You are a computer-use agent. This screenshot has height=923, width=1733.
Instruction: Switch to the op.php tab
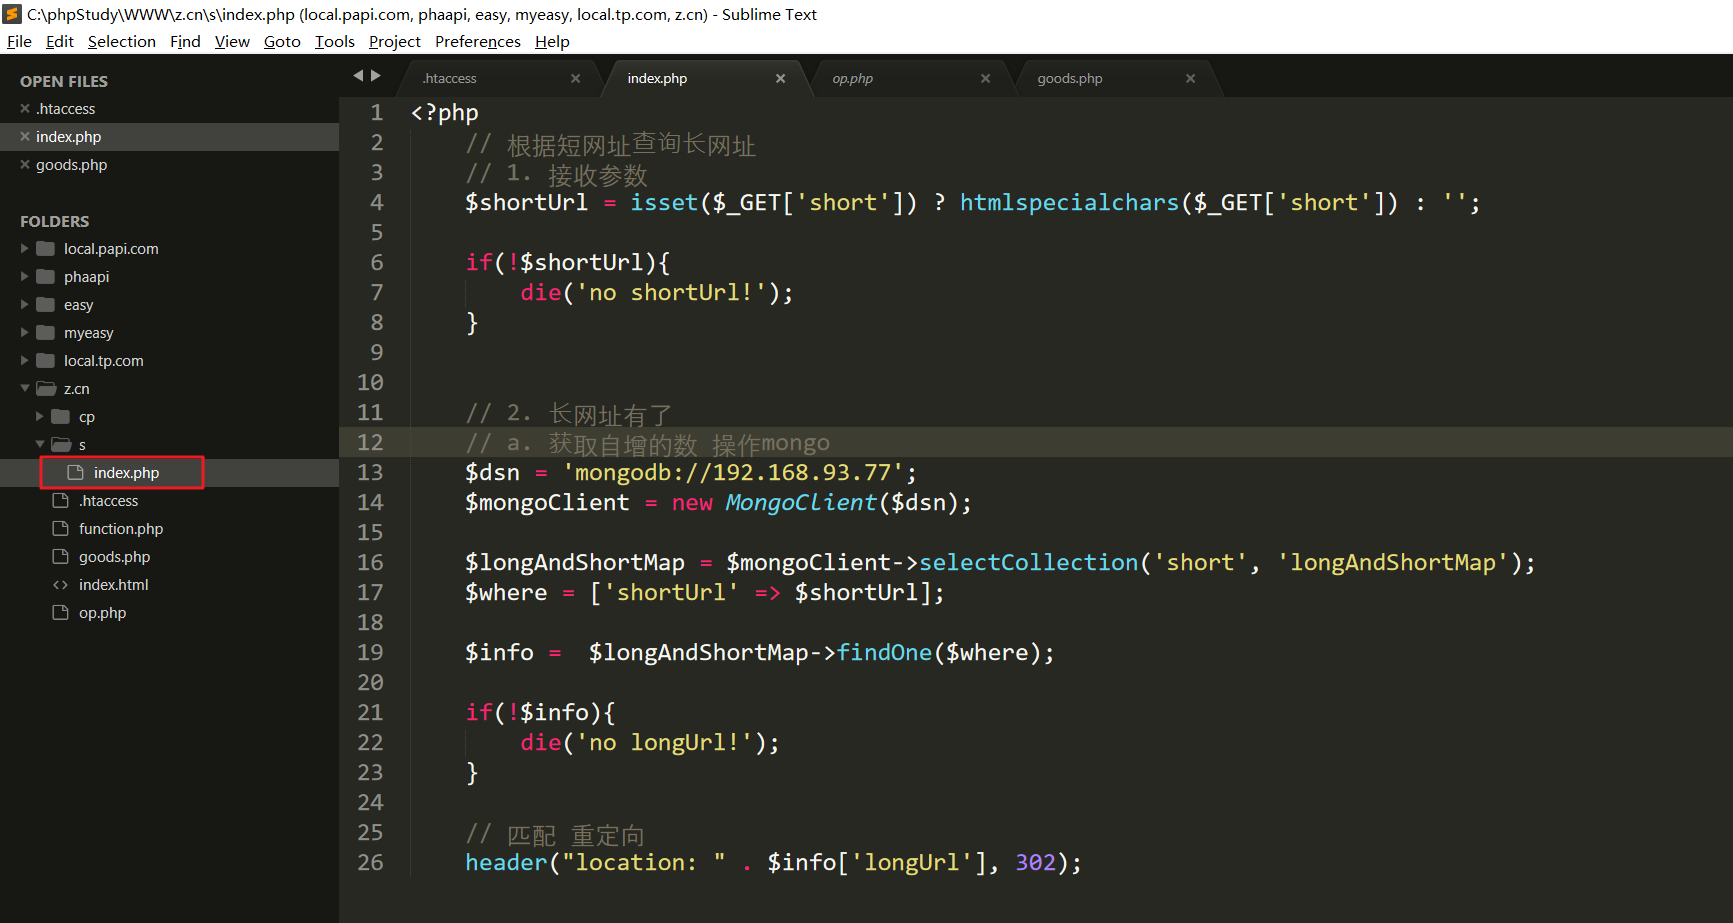[x=852, y=79]
